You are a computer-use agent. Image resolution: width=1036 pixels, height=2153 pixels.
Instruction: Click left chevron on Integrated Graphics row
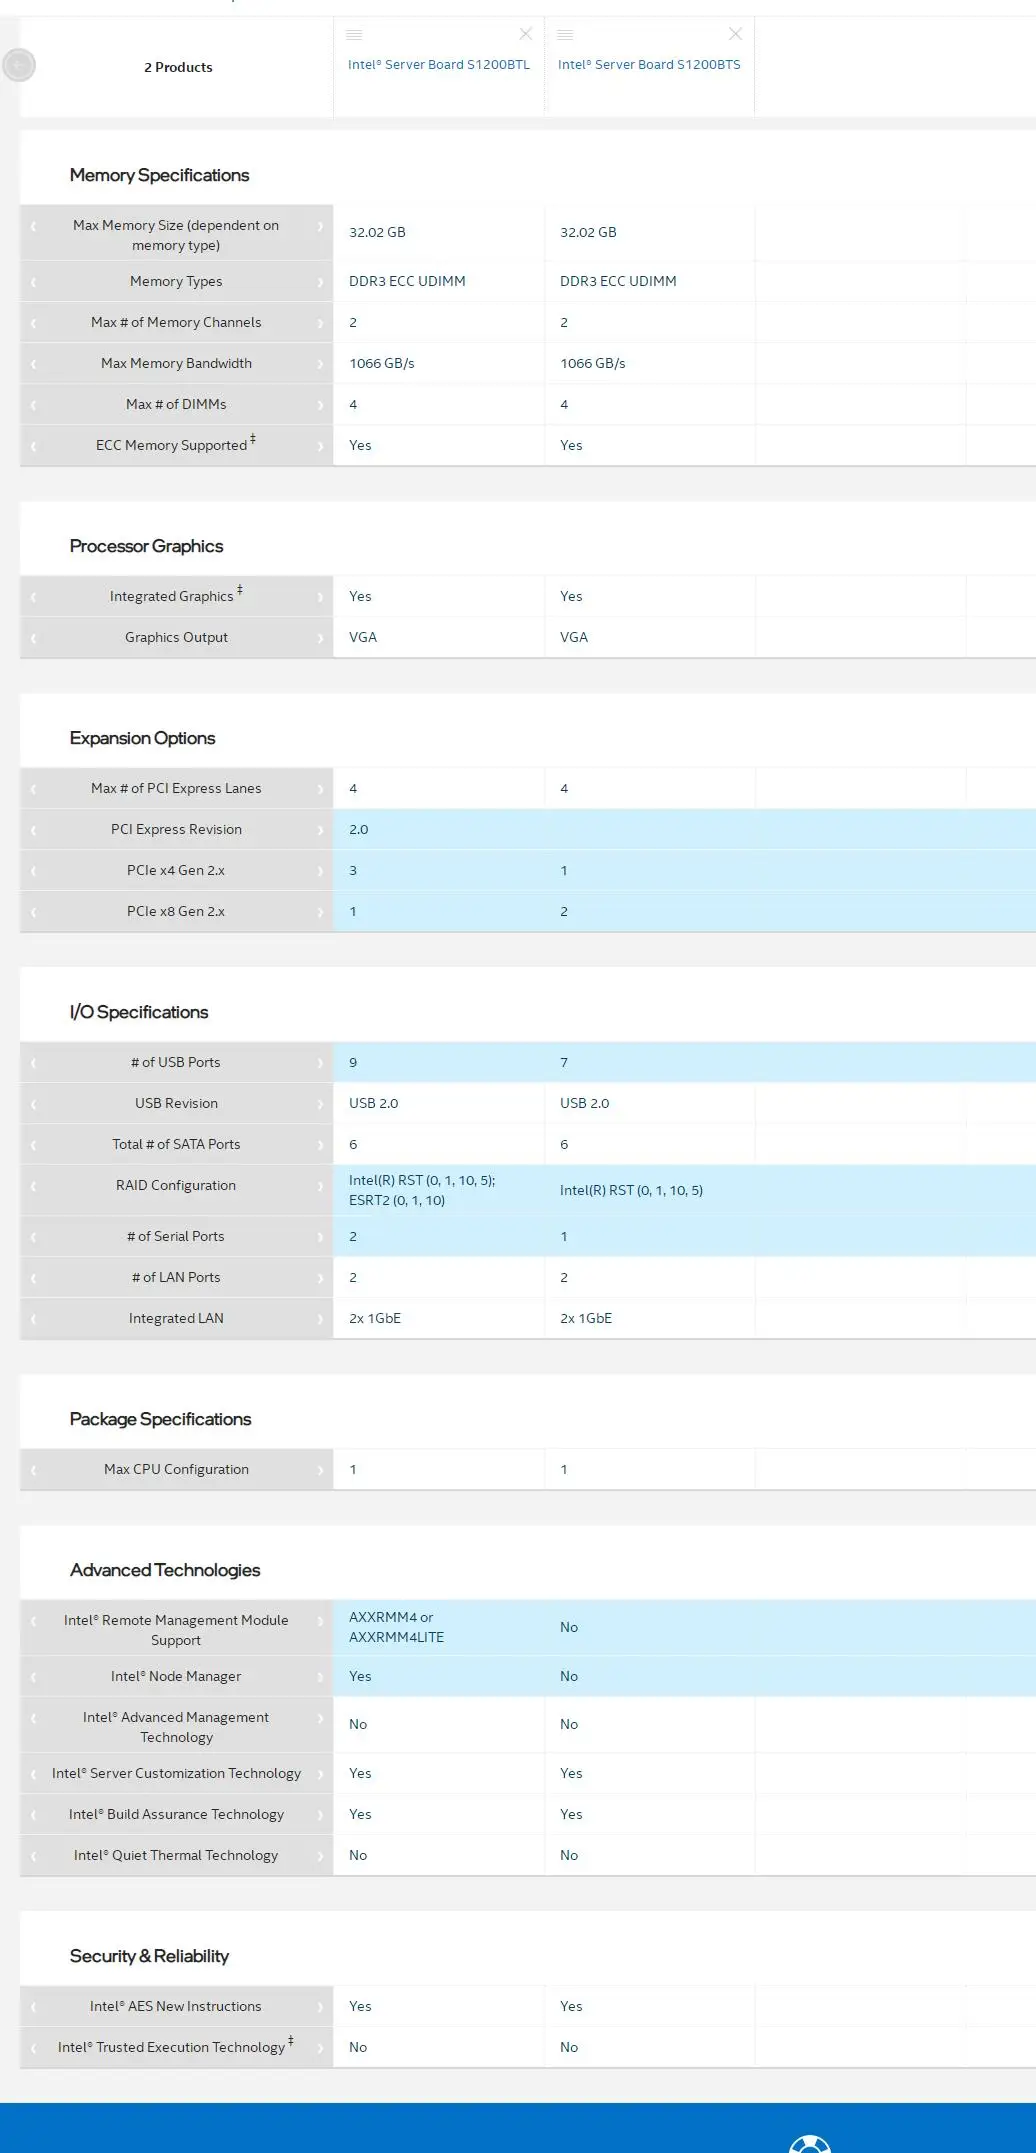coord(33,597)
